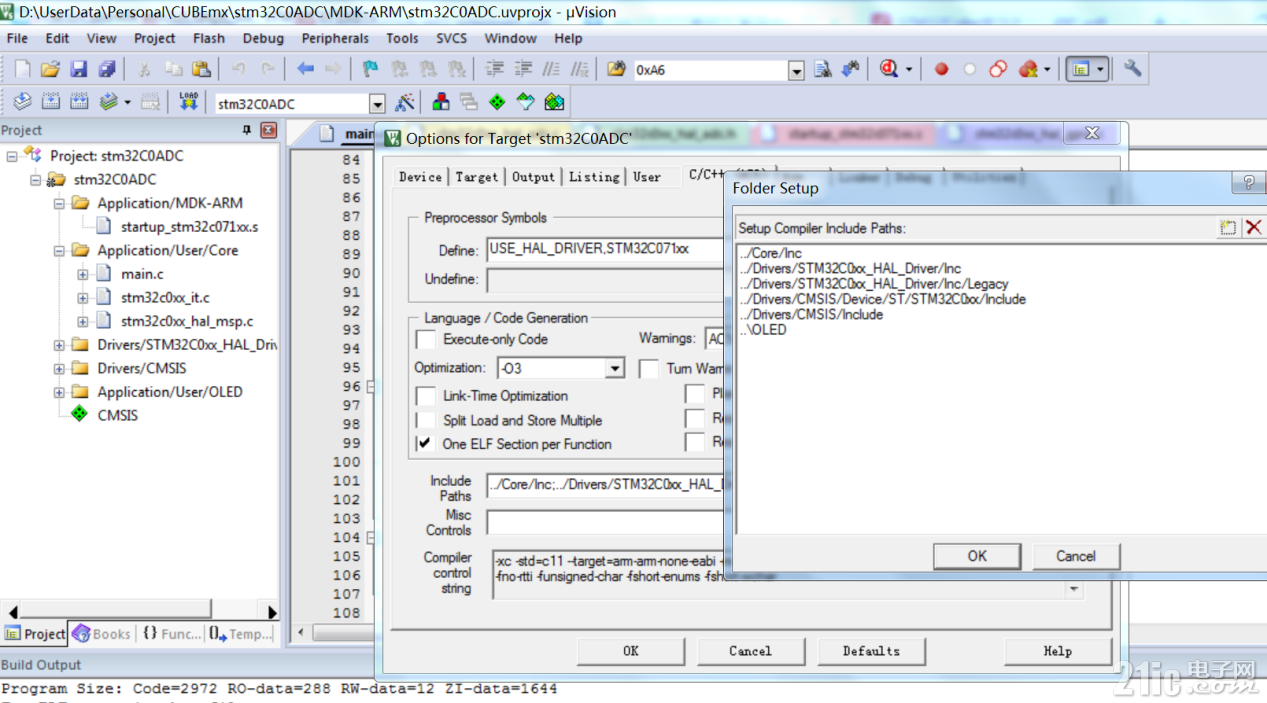1267x703 pixels.
Task: Open the Pack Installer icon
Action: 554,102
